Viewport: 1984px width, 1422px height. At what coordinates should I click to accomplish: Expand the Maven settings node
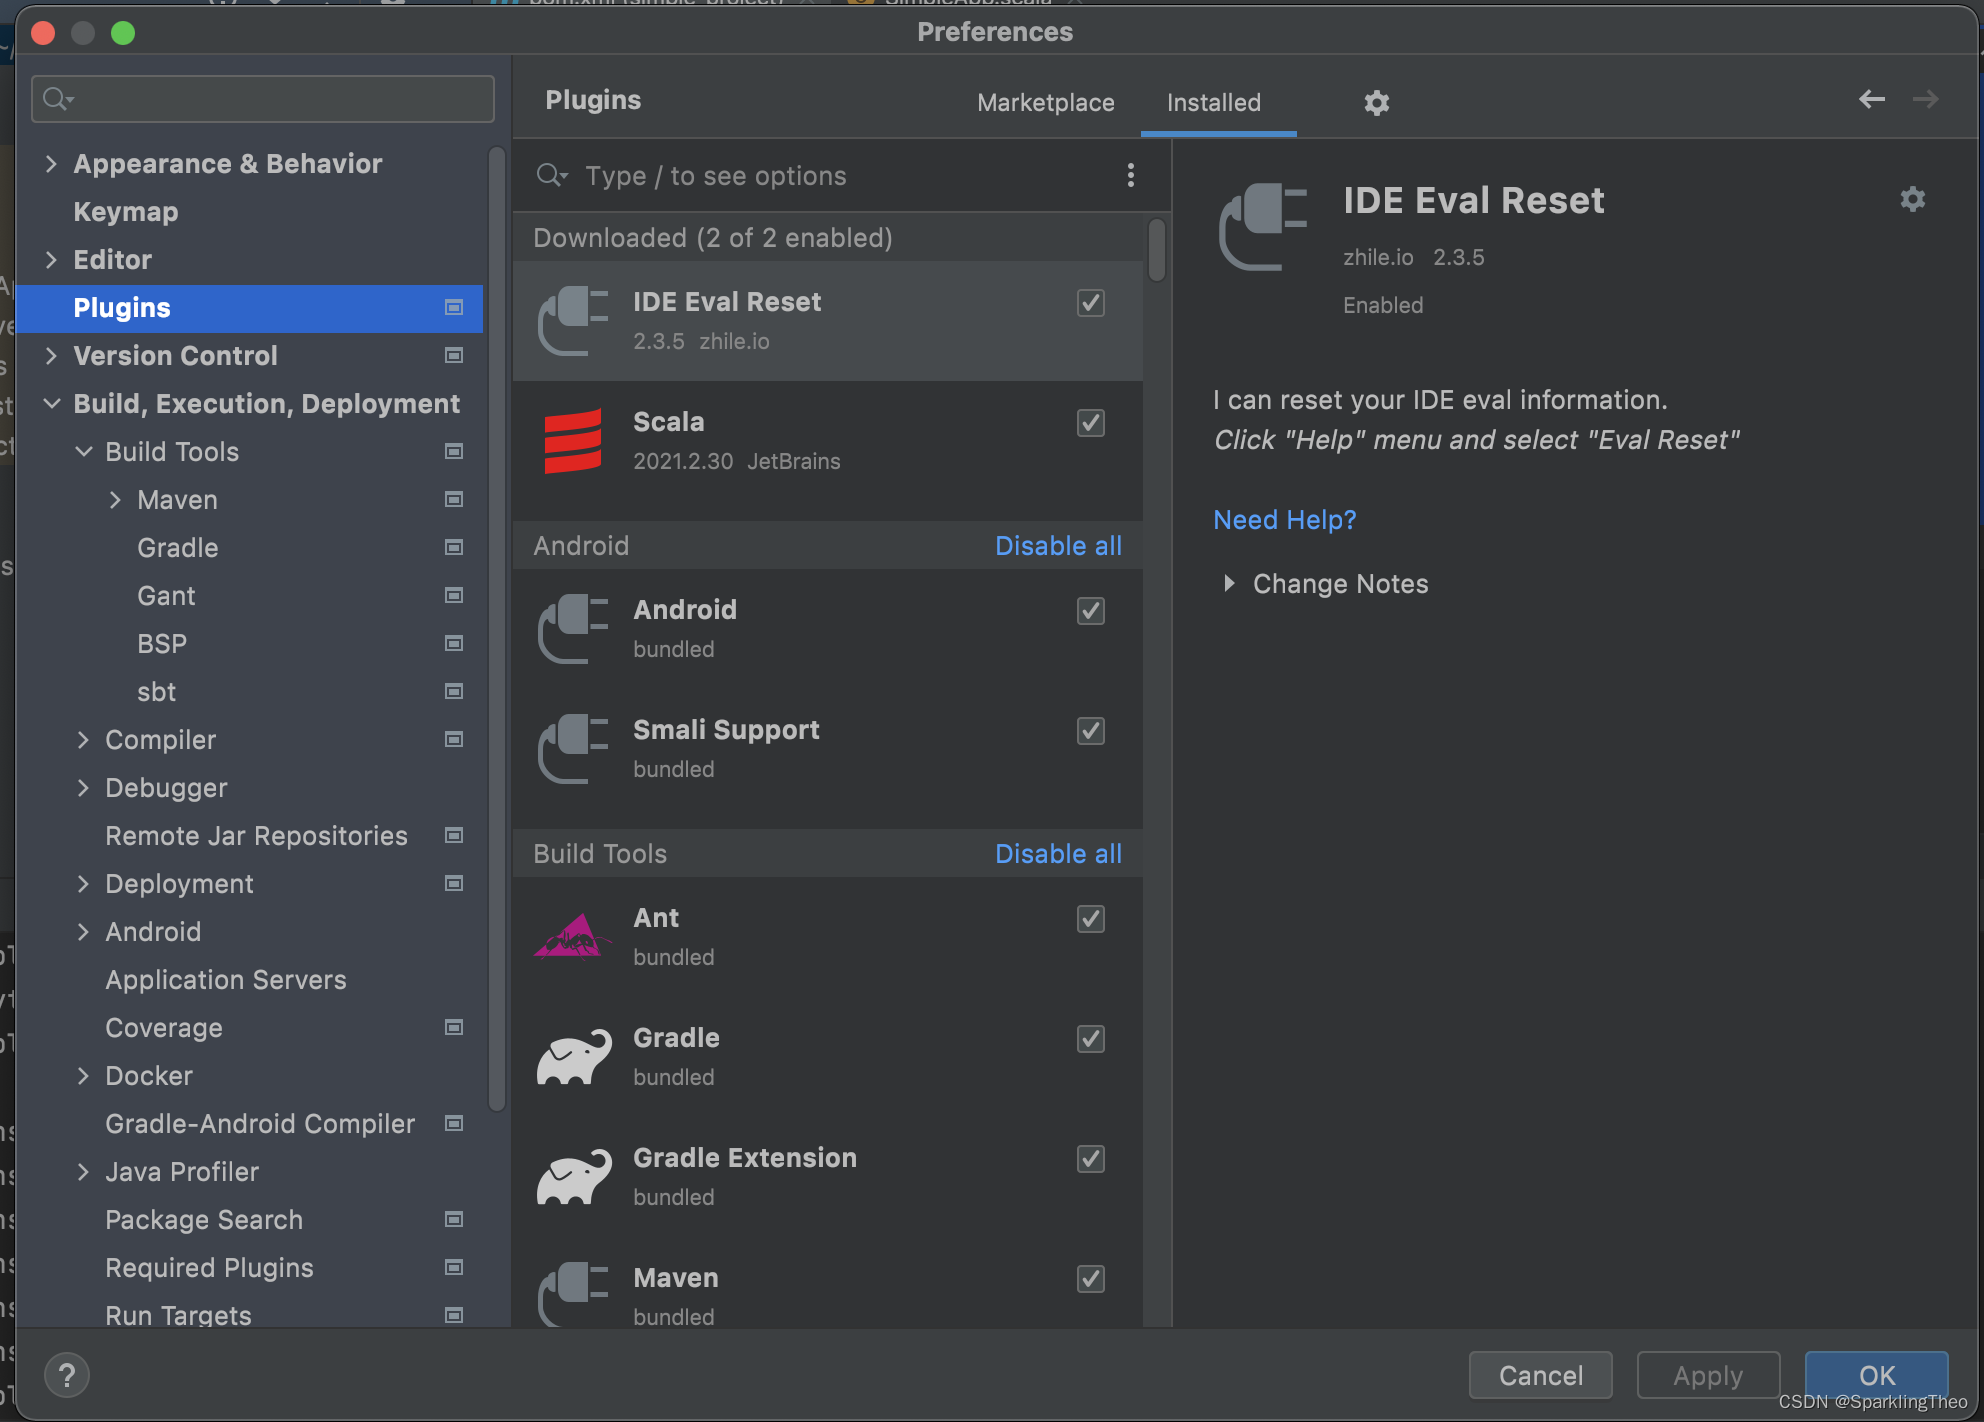115,499
